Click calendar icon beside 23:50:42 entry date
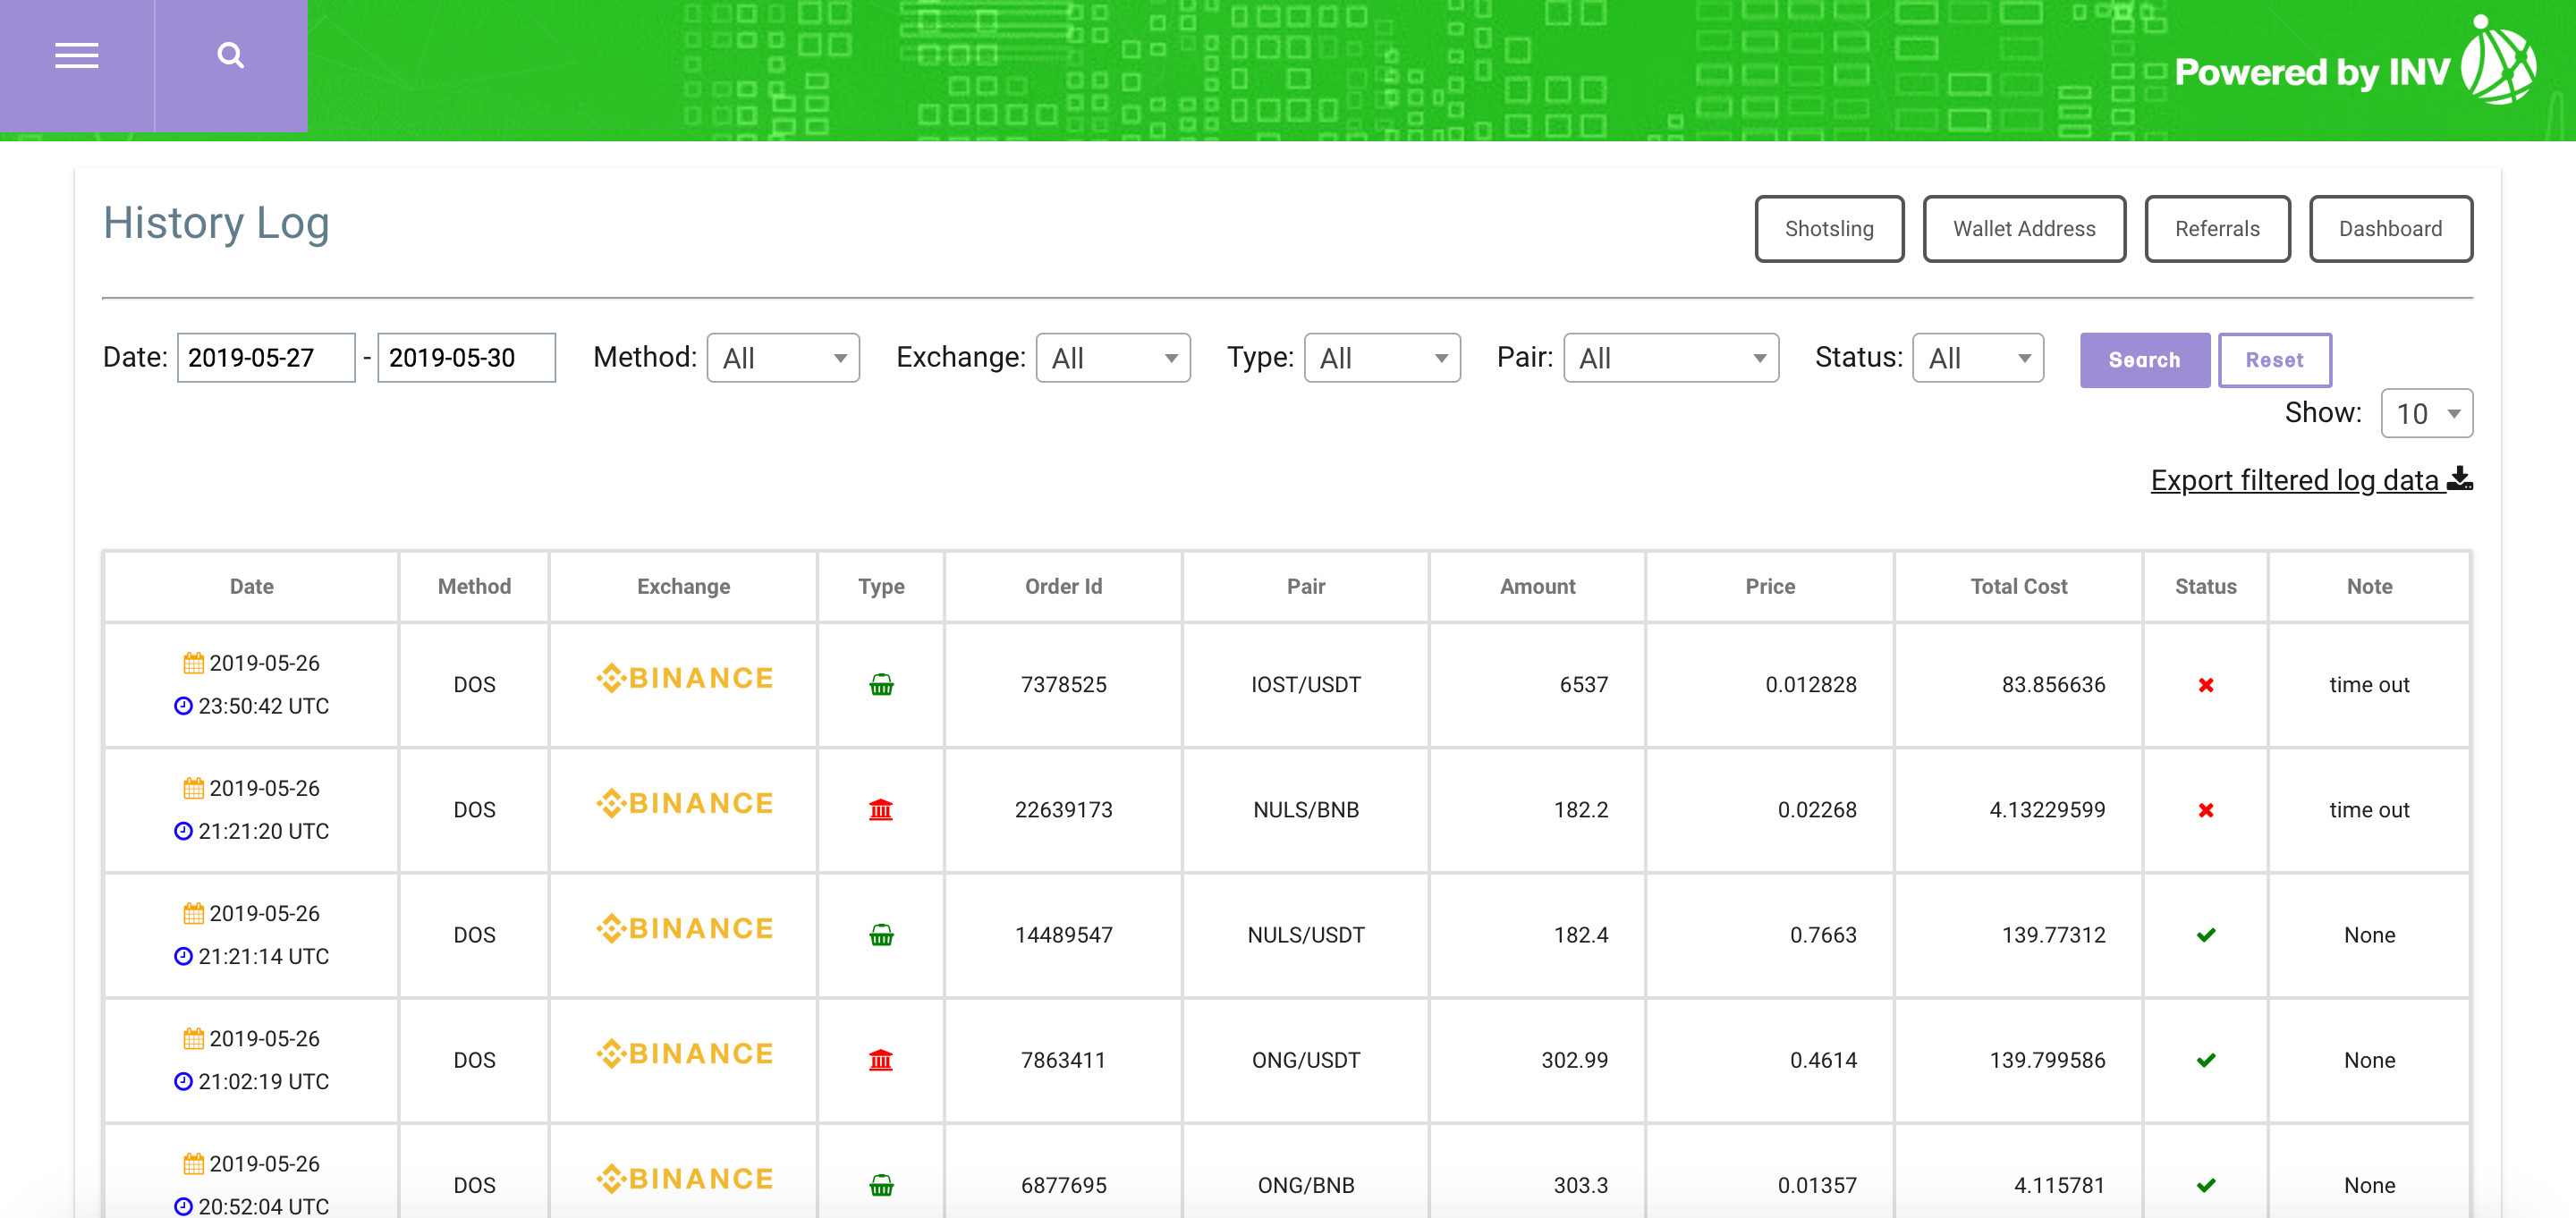This screenshot has width=2576, height=1218. pyautogui.click(x=193, y=663)
